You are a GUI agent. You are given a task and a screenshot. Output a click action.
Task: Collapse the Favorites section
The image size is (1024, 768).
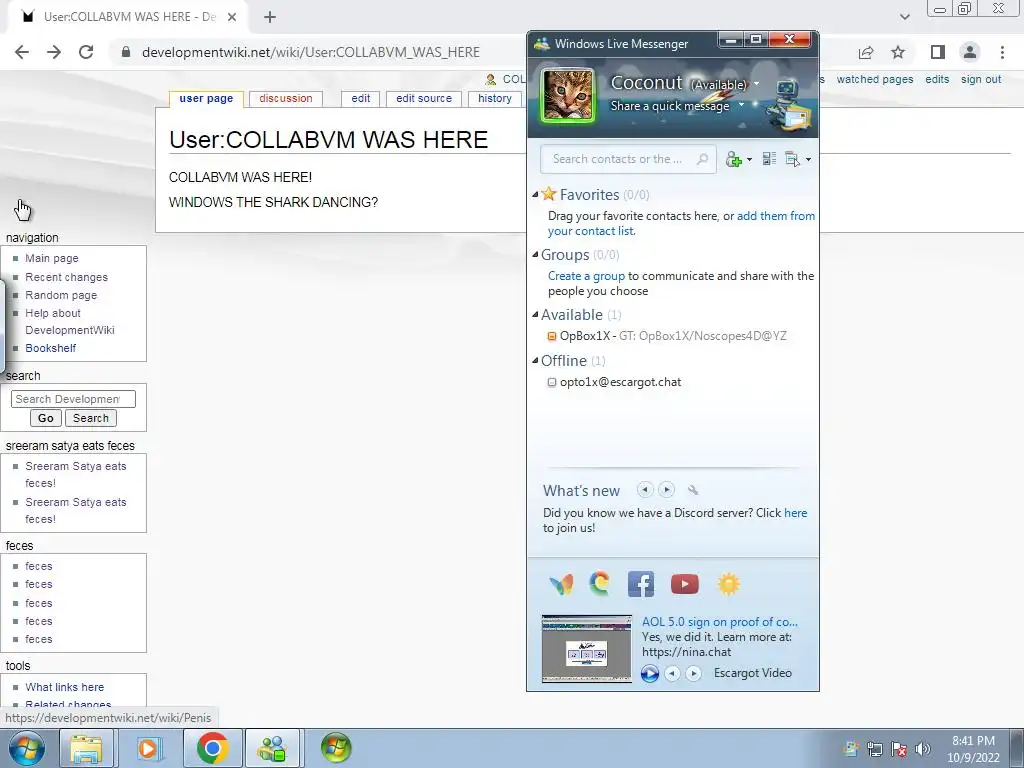536,195
